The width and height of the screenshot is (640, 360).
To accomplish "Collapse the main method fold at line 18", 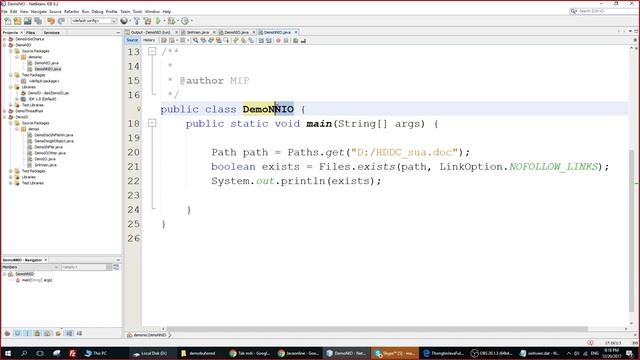I will [152, 123].
